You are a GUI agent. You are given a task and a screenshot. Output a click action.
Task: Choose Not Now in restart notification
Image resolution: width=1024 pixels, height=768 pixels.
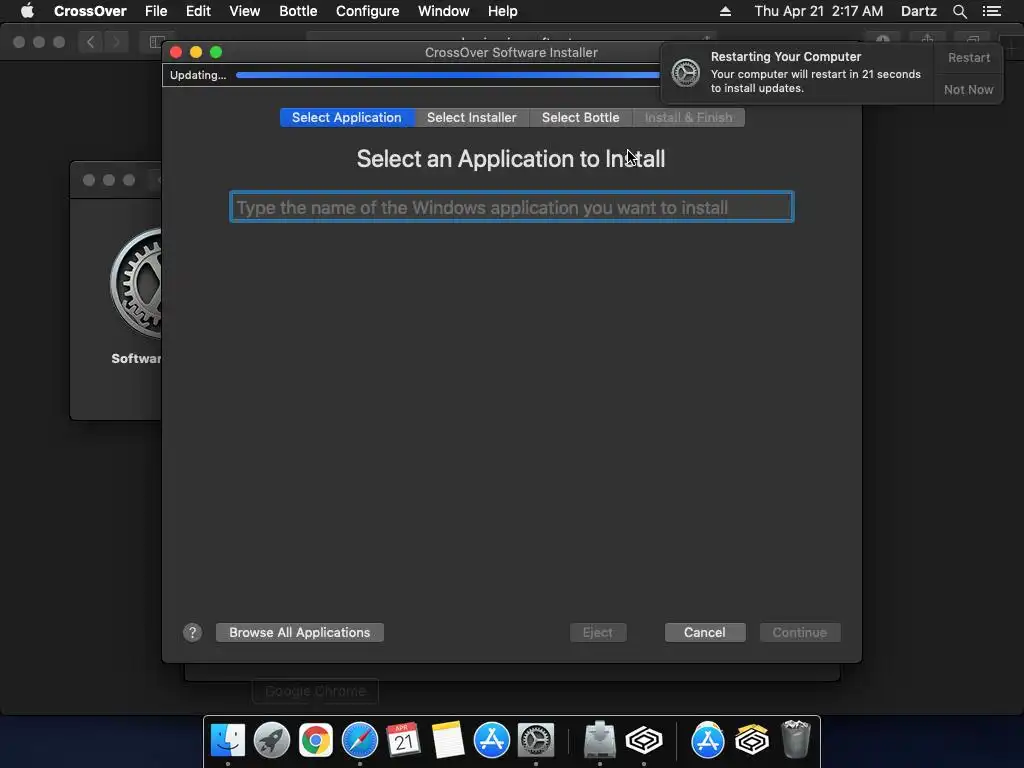968,89
